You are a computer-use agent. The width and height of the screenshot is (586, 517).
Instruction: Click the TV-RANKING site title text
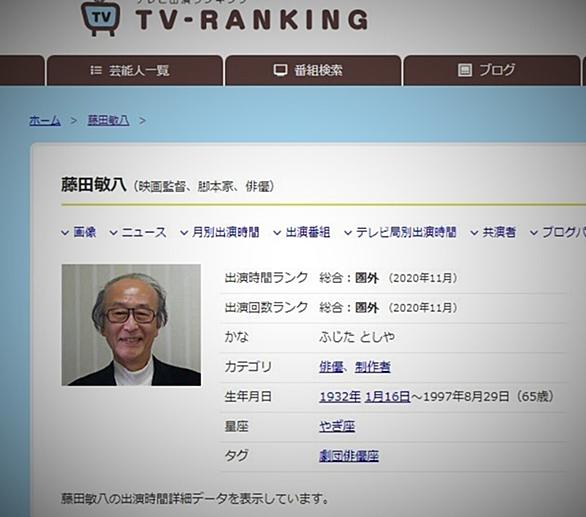click(x=252, y=20)
